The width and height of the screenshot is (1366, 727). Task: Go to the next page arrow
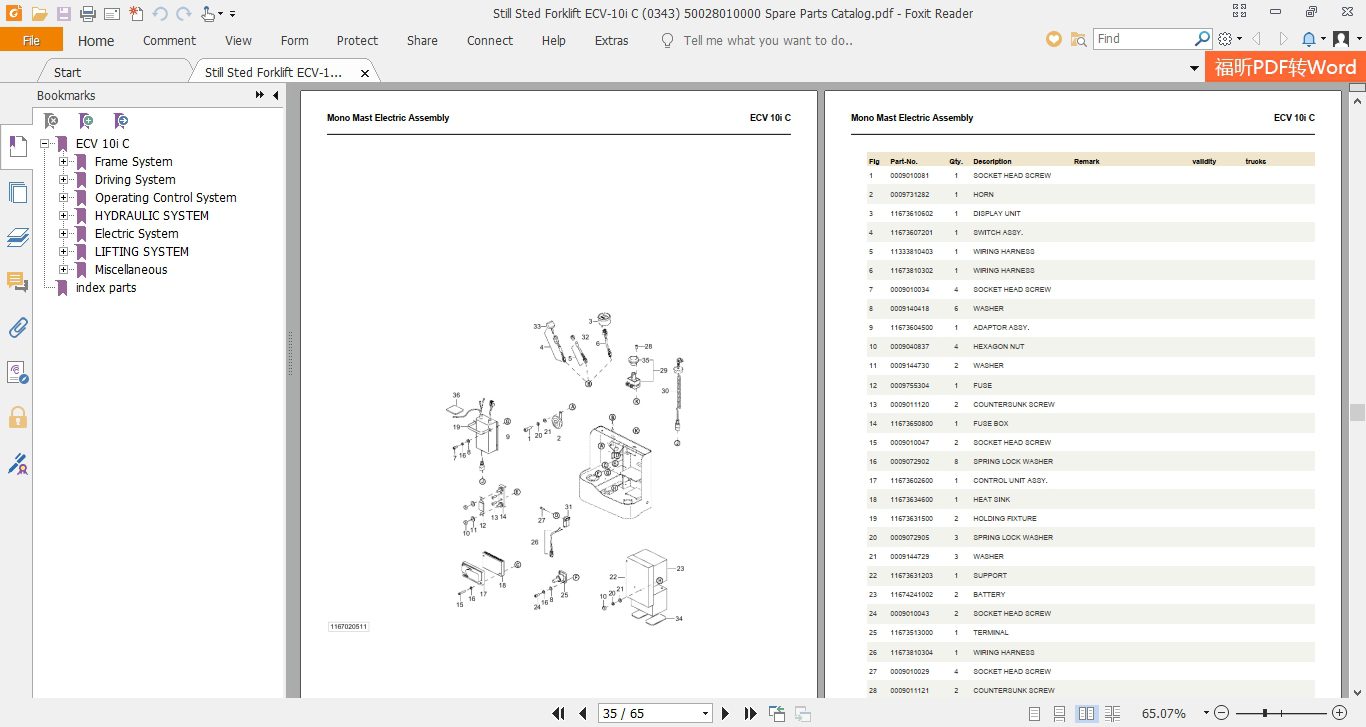pyautogui.click(x=726, y=714)
